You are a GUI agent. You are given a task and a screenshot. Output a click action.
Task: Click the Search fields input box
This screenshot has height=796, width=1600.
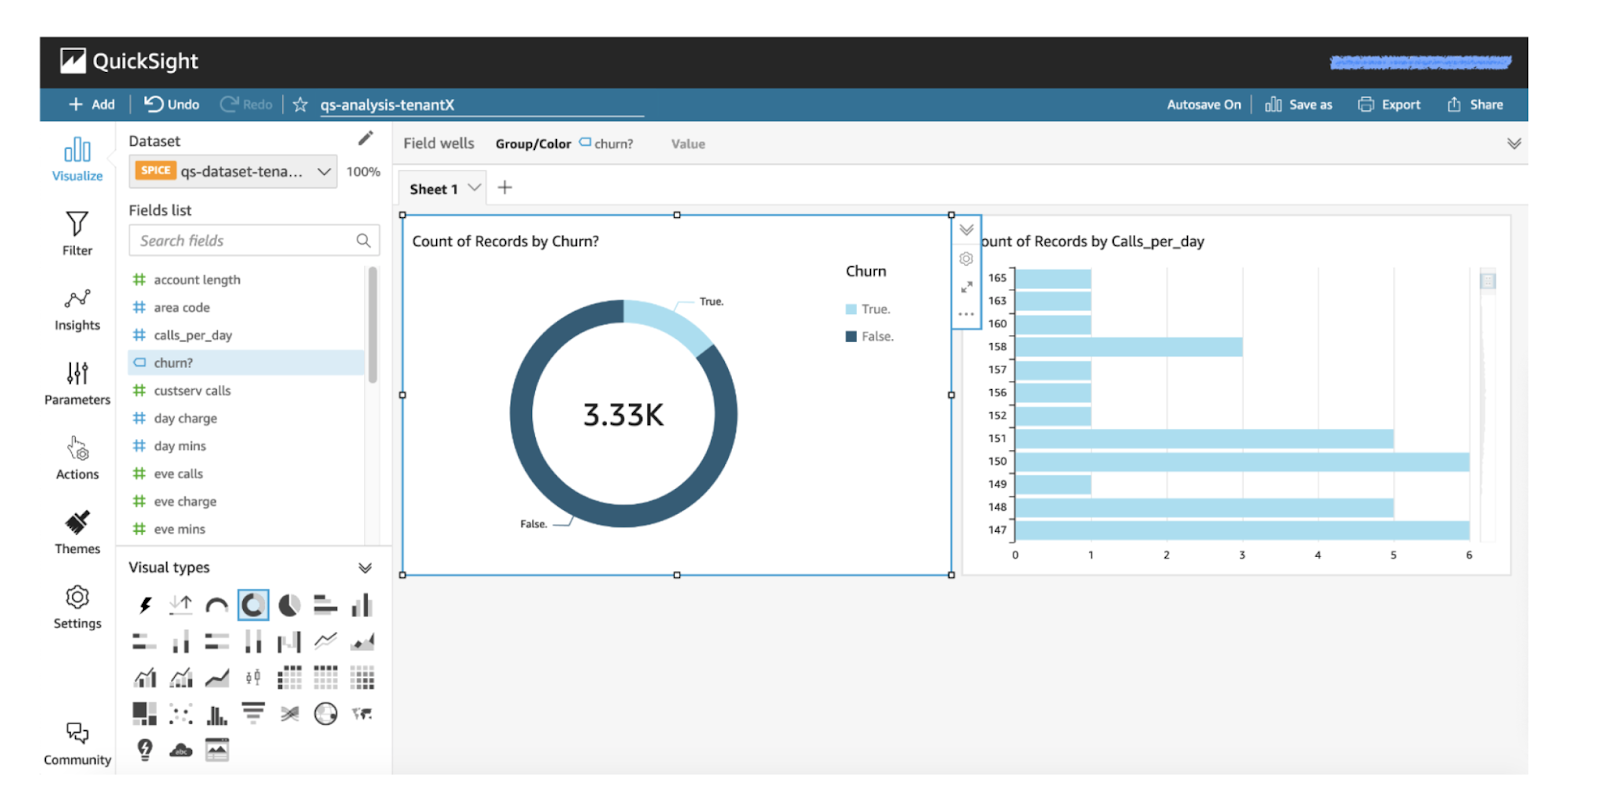coord(245,241)
